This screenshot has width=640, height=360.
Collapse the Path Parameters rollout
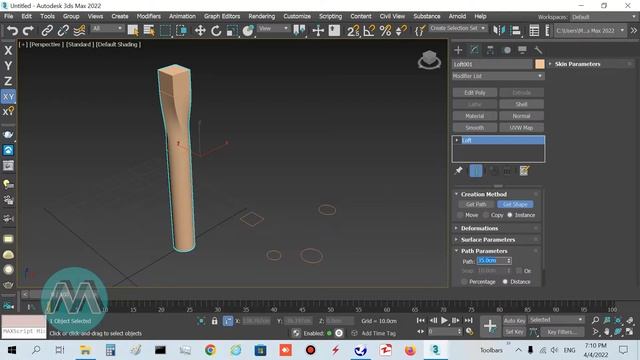pyautogui.click(x=484, y=251)
